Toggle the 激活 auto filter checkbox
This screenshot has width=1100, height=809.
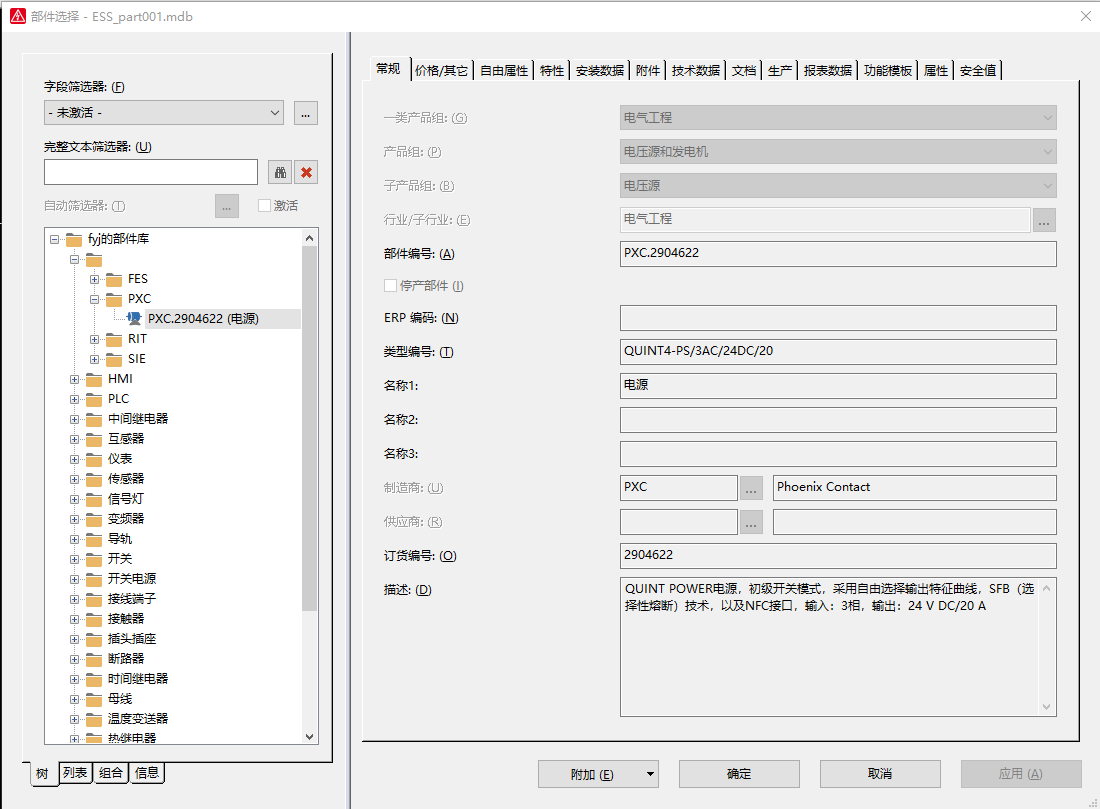pyautogui.click(x=264, y=206)
